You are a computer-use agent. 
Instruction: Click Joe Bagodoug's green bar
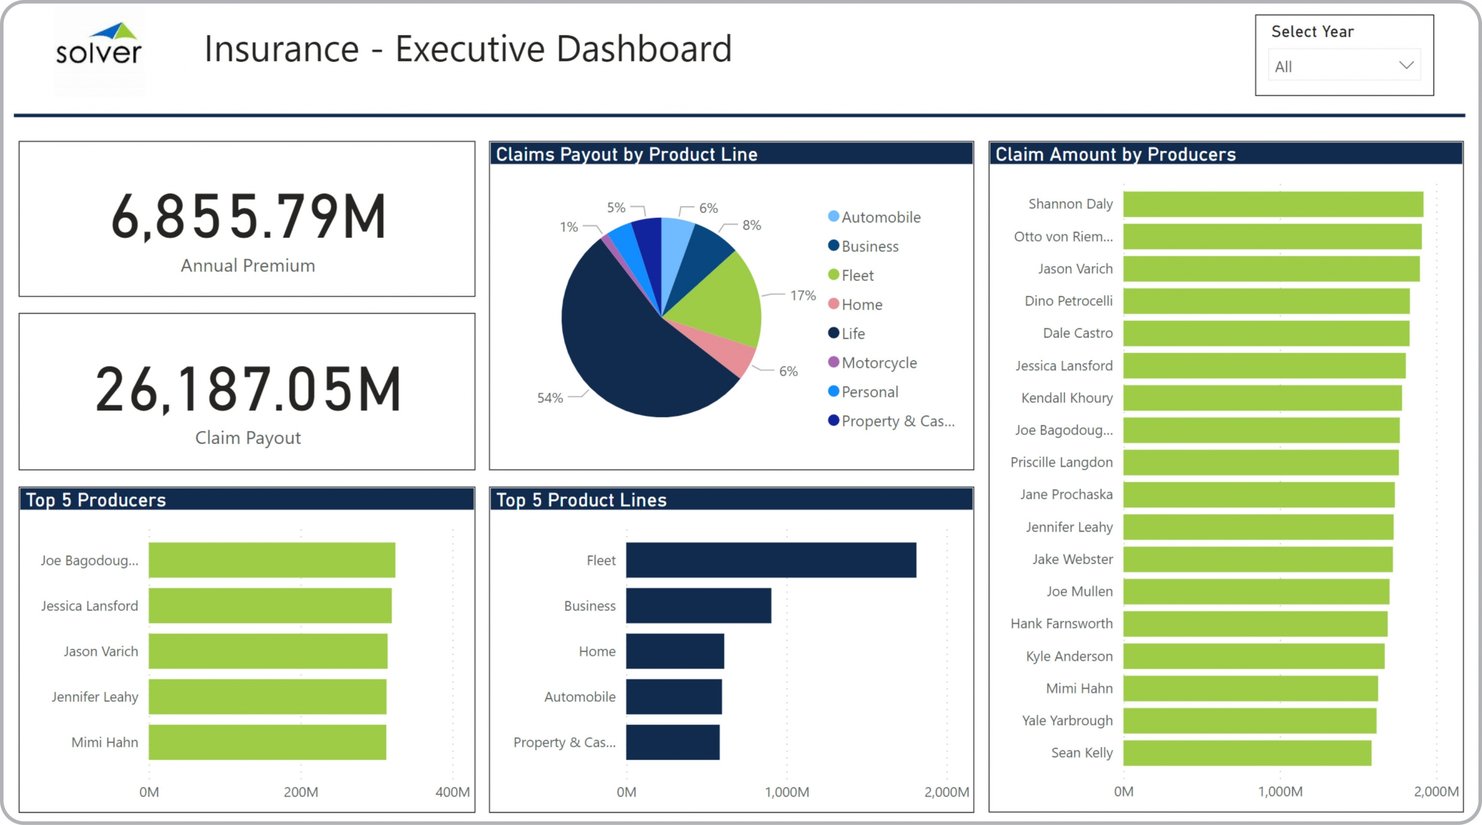click(x=270, y=560)
